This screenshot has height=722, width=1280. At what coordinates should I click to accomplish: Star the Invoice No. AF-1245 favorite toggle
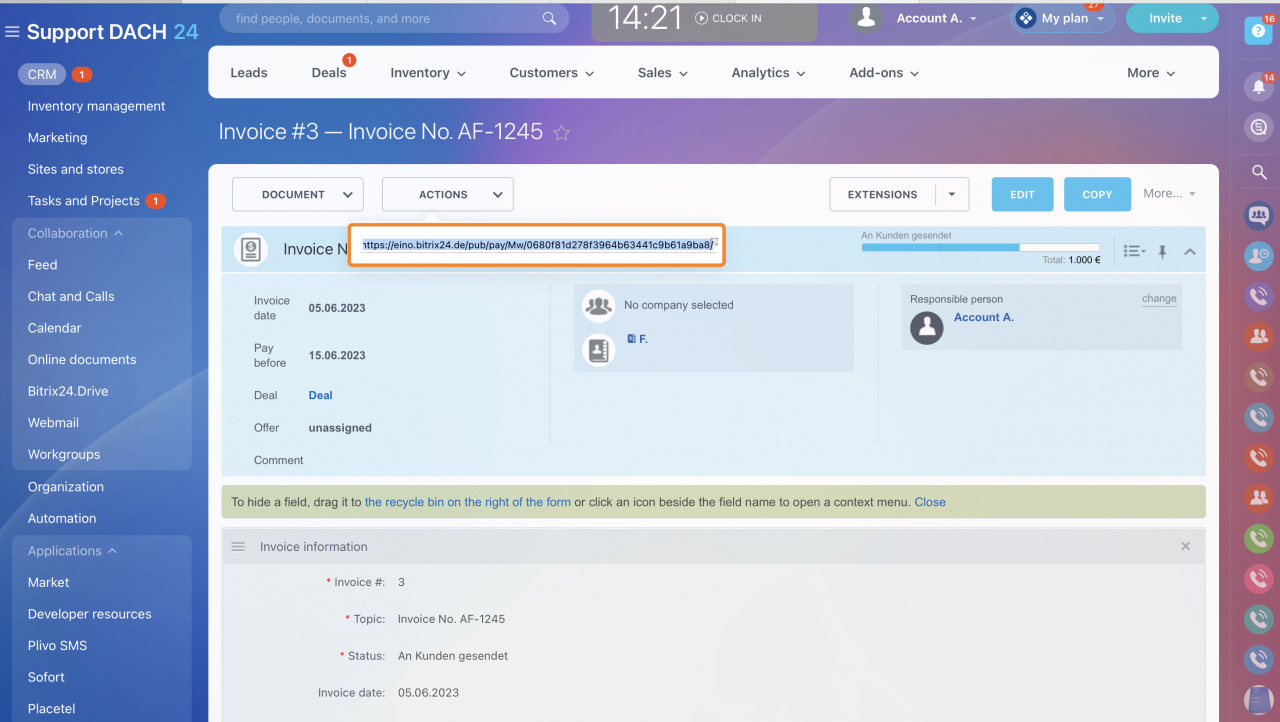click(x=561, y=131)
